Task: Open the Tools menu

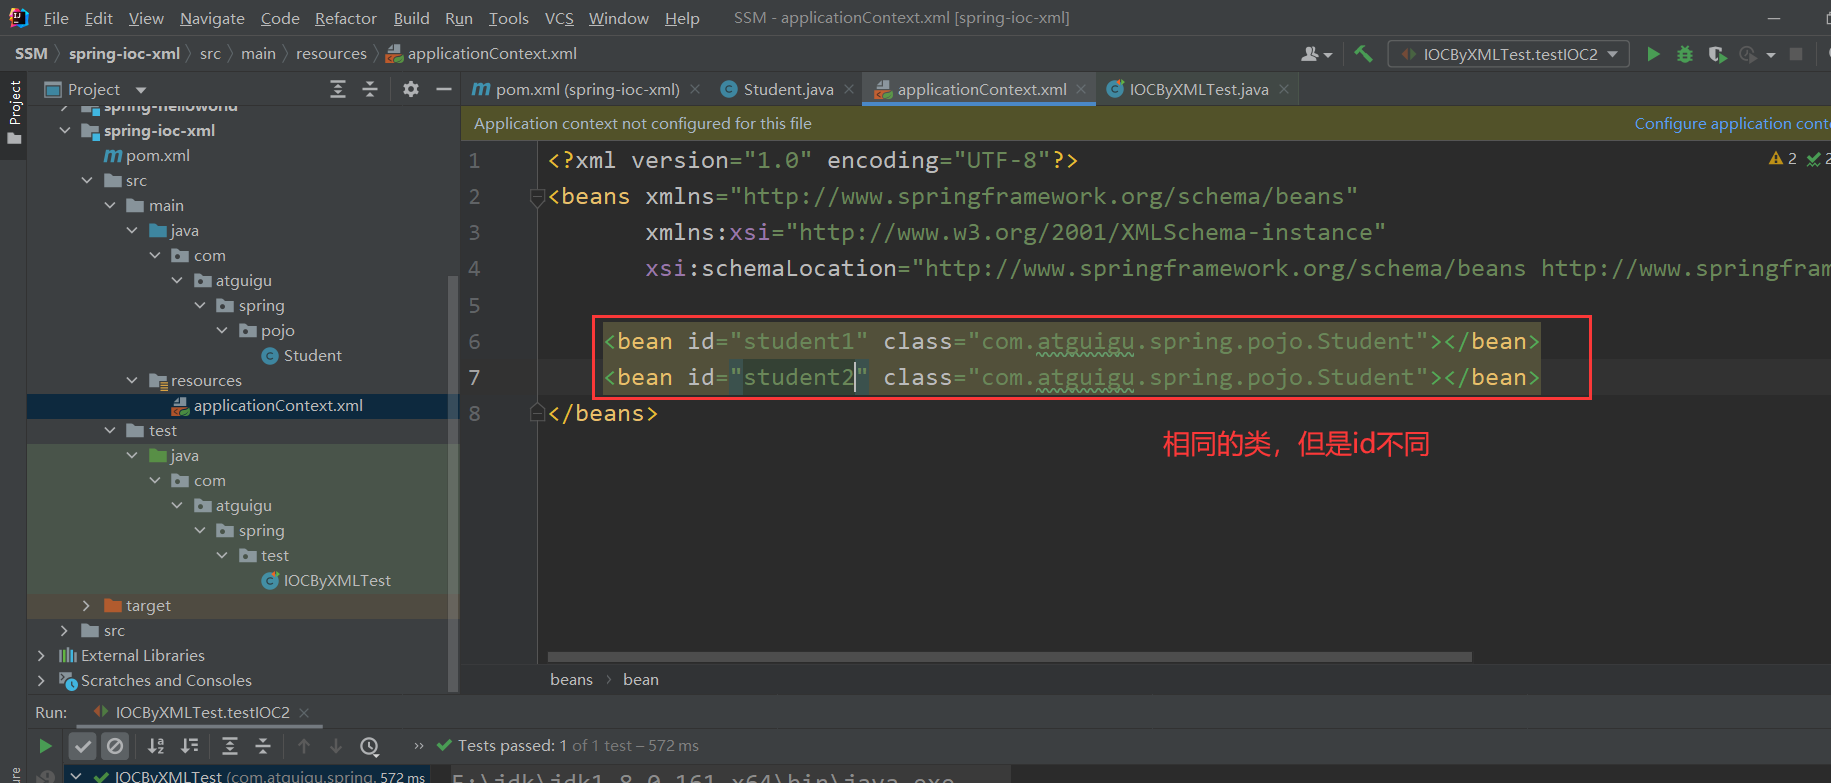Action: click(509, 18)
